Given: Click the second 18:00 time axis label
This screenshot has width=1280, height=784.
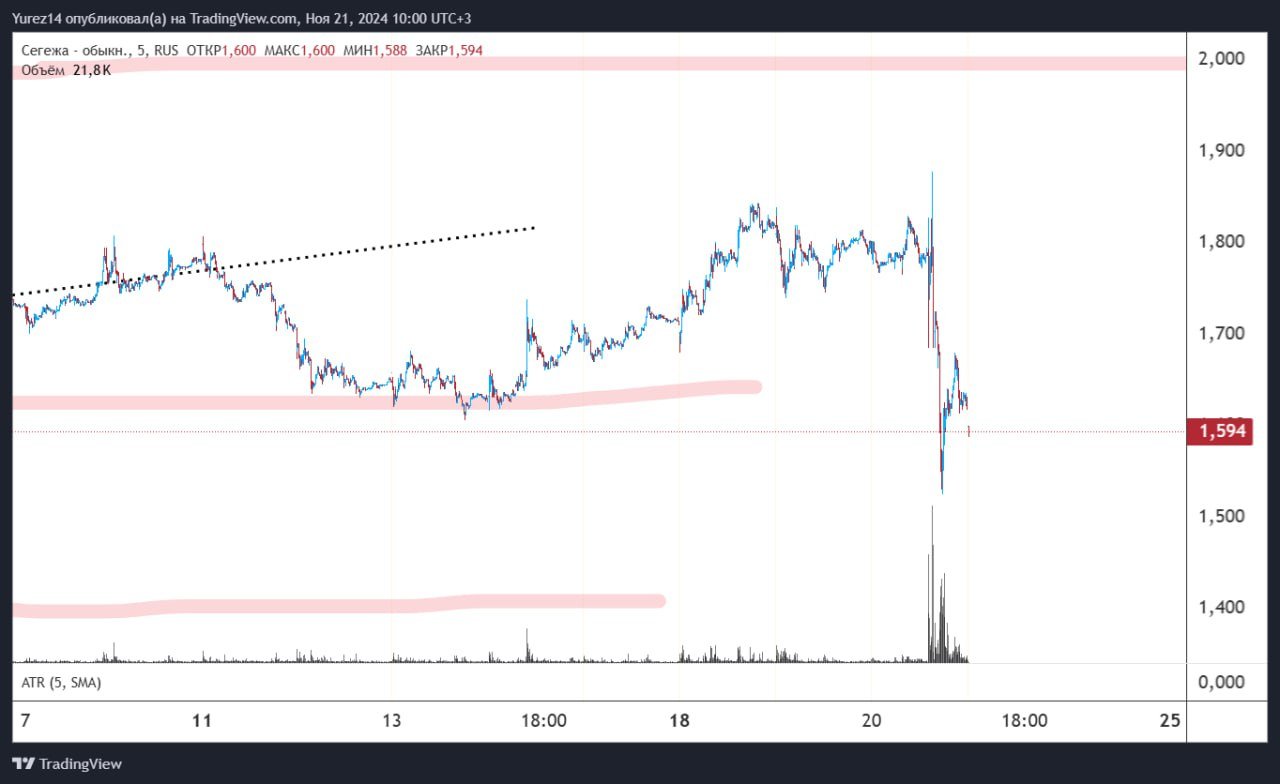Looking at the screenshot, I should [x=1024, y=720].
